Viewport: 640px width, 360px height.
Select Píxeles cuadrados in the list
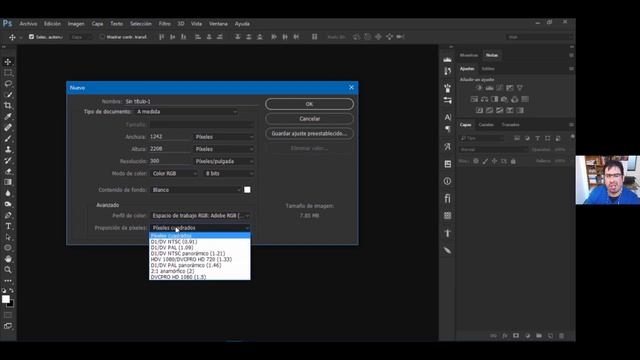(200, 236)
